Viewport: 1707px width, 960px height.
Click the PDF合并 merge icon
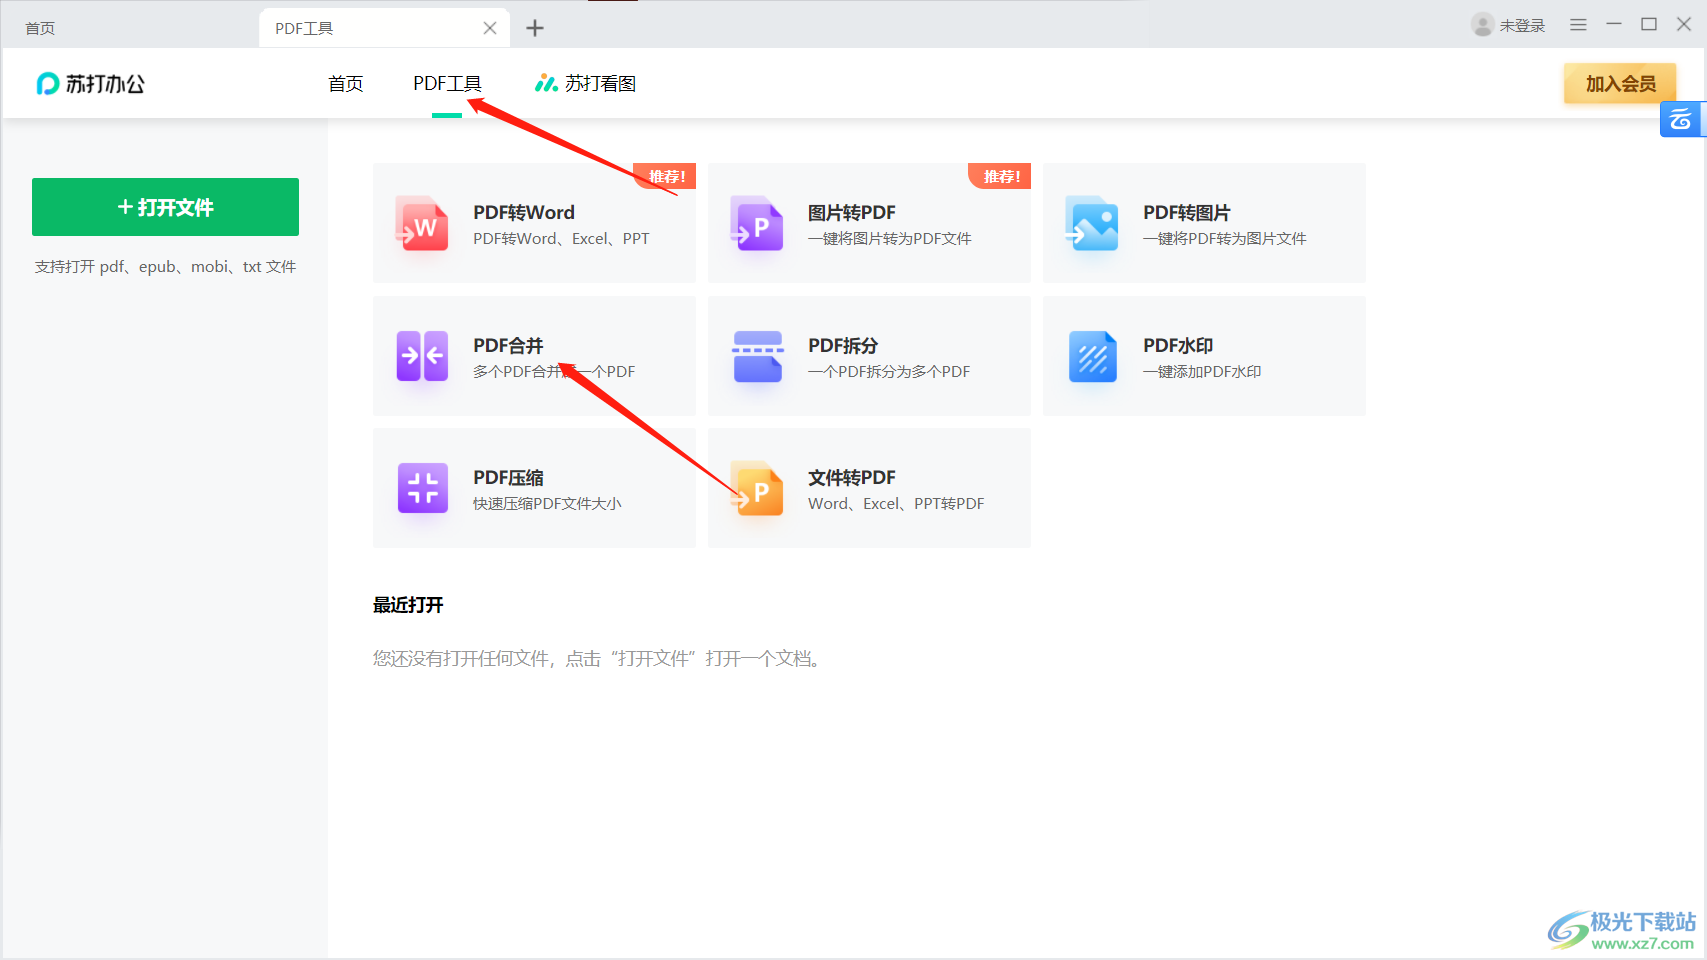(x=422, y=356)
